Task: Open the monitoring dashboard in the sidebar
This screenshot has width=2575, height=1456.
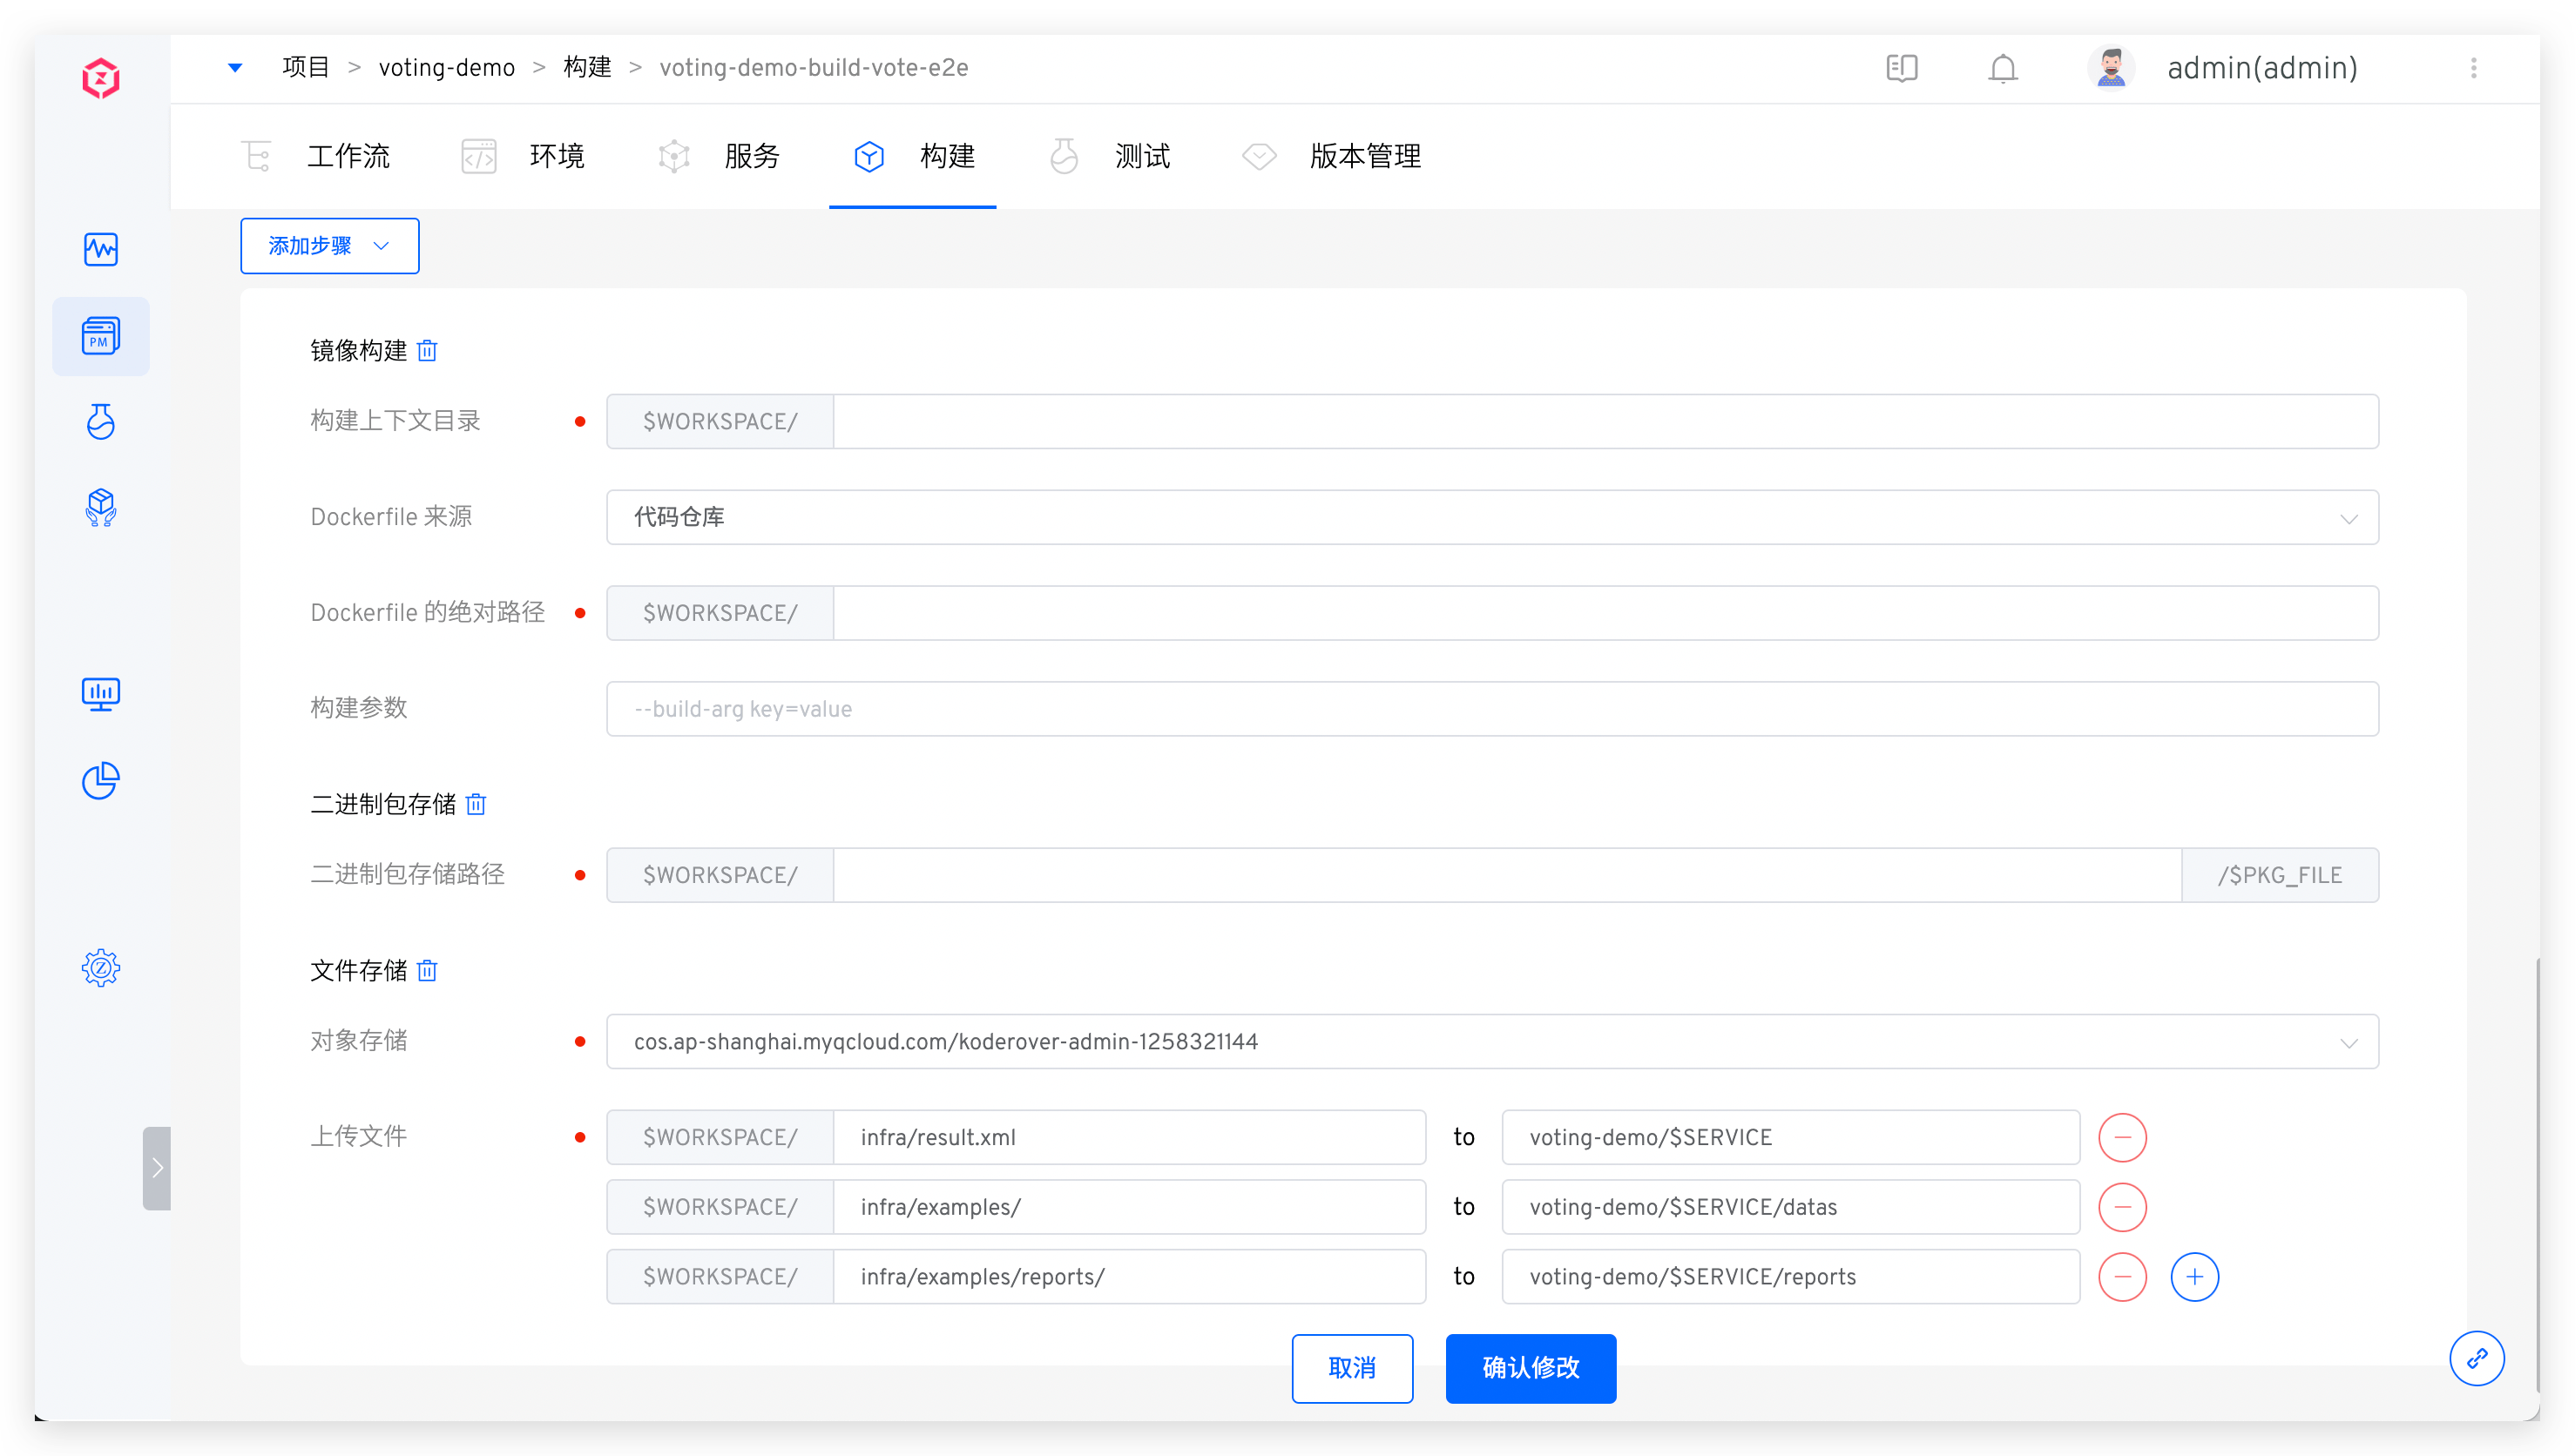Action: pyautogui.click(x=100, y=250)
